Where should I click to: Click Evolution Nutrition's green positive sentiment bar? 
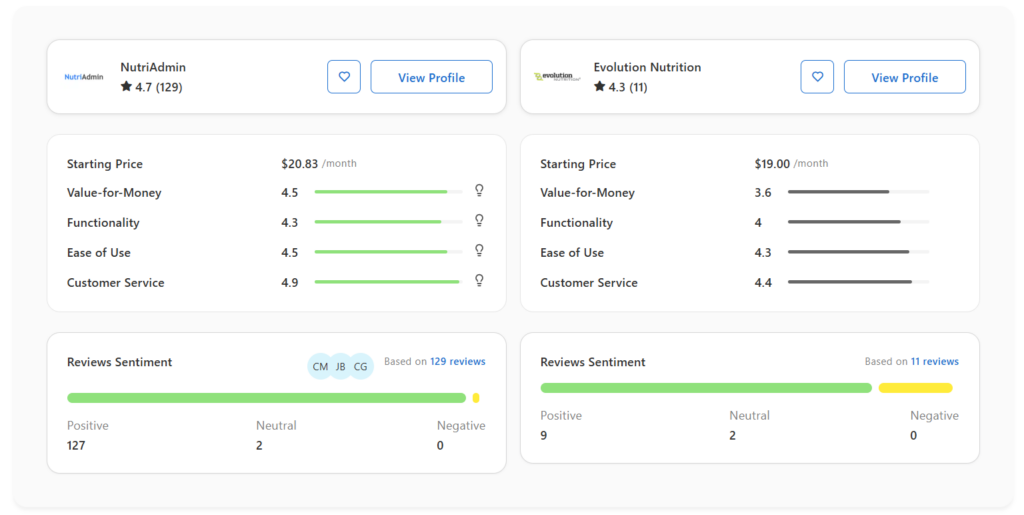click(706, 388)
